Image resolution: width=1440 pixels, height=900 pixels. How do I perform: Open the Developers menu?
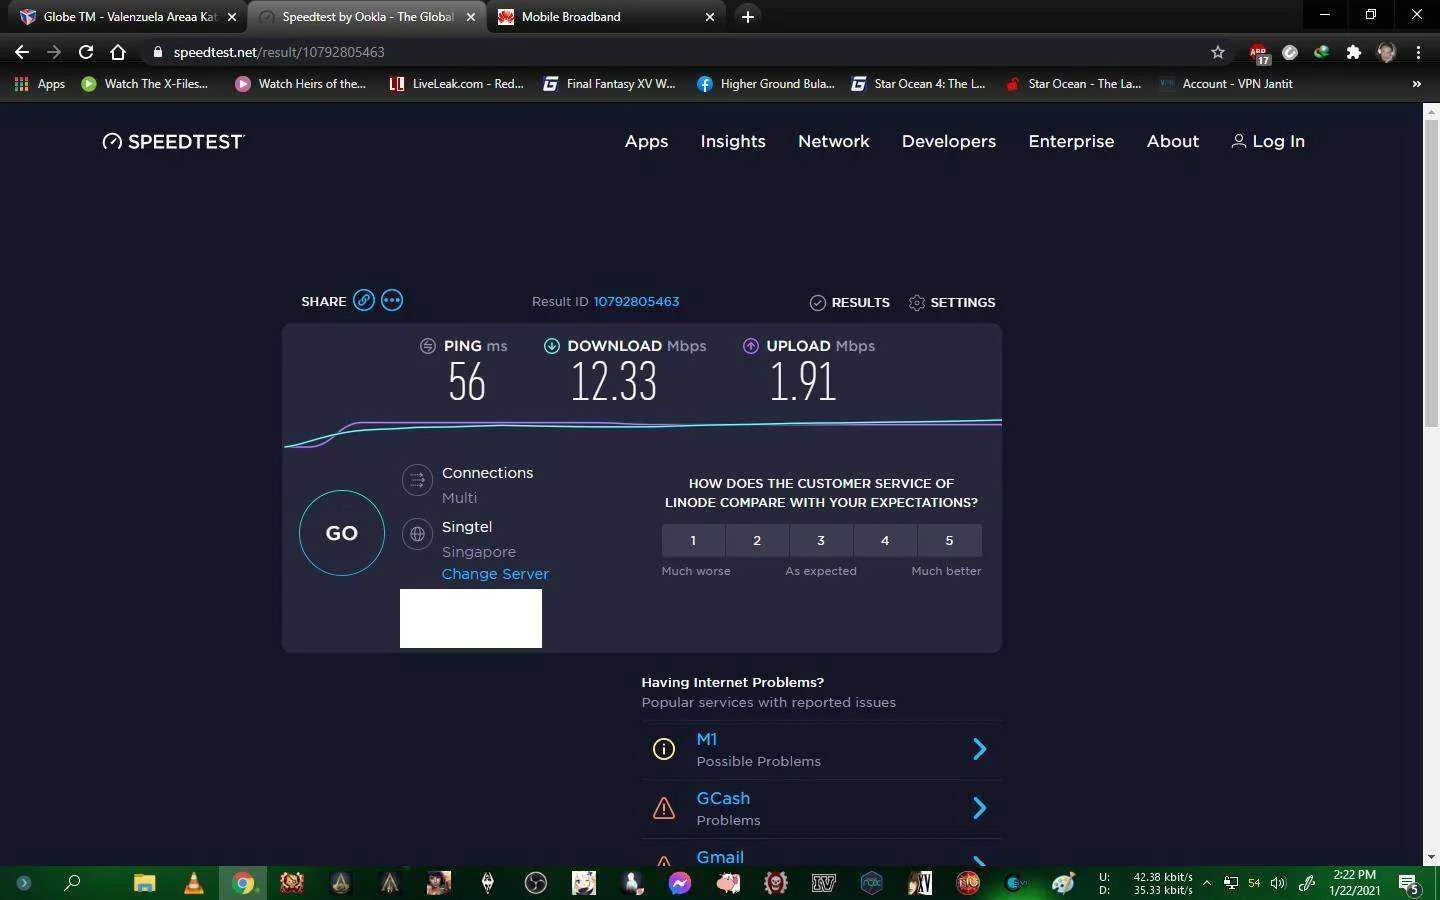[949, 142]
